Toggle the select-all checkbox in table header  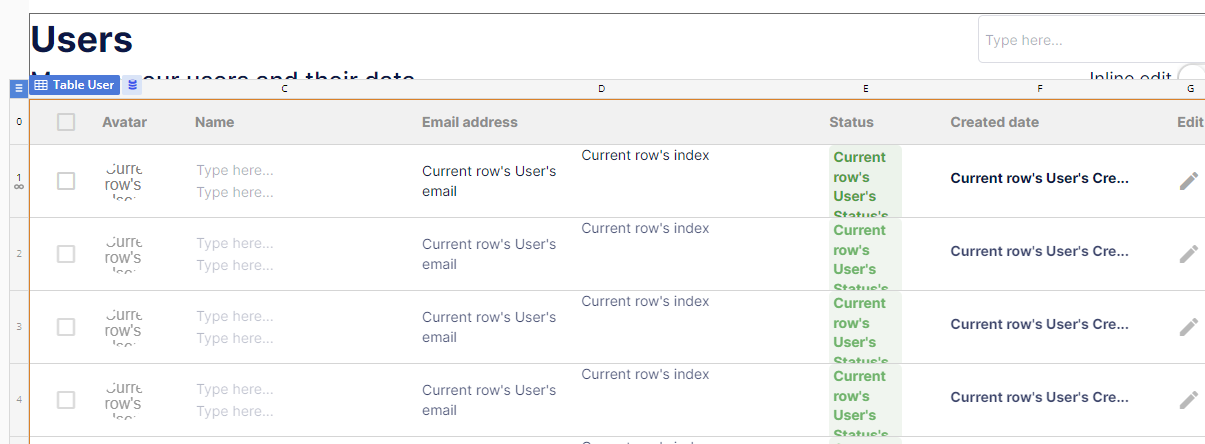pyautogui.click(x=66, y=122)
